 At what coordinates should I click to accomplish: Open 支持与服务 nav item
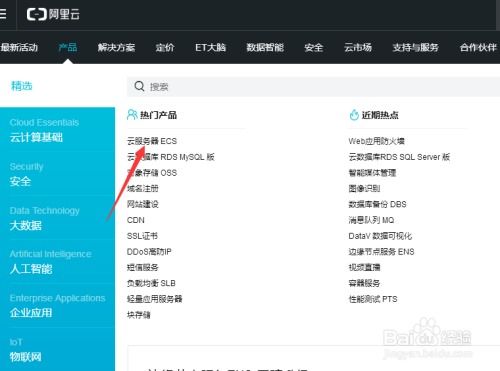(415, 47)
